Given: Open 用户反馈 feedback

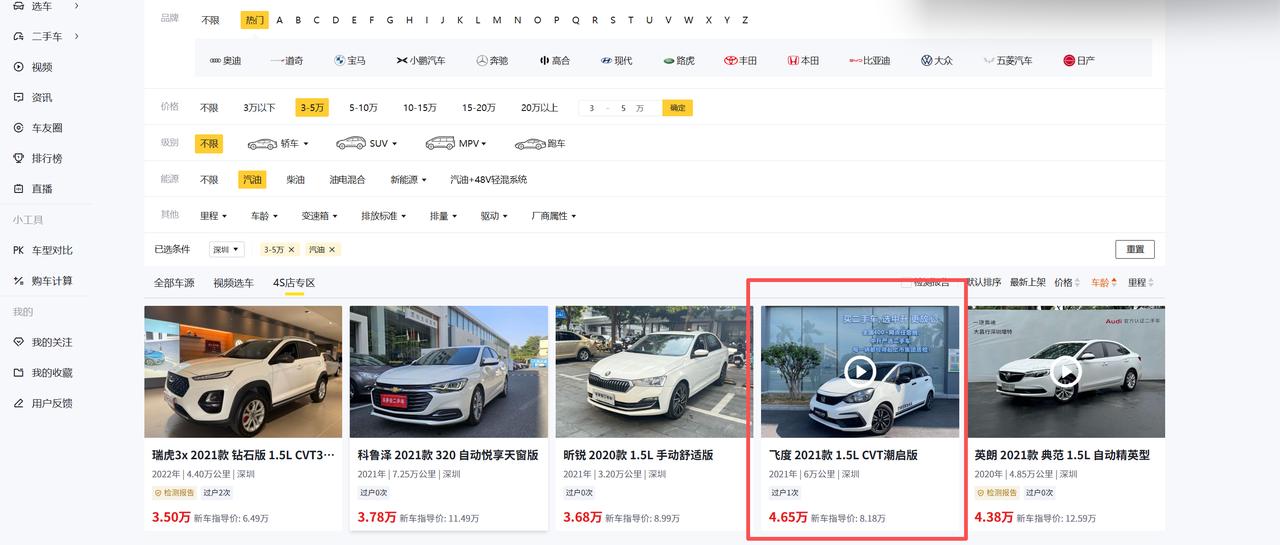Looking at the screenshot, I should coord(51,403).
